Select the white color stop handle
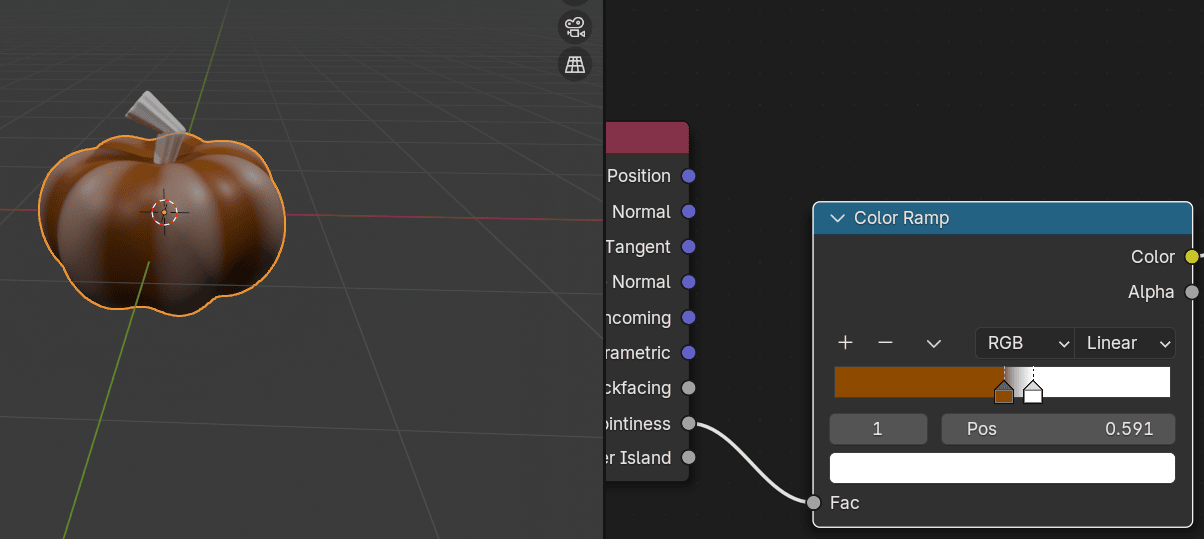The height and width of the screenshot is (539, 1204). click(x=1033, y=394)
